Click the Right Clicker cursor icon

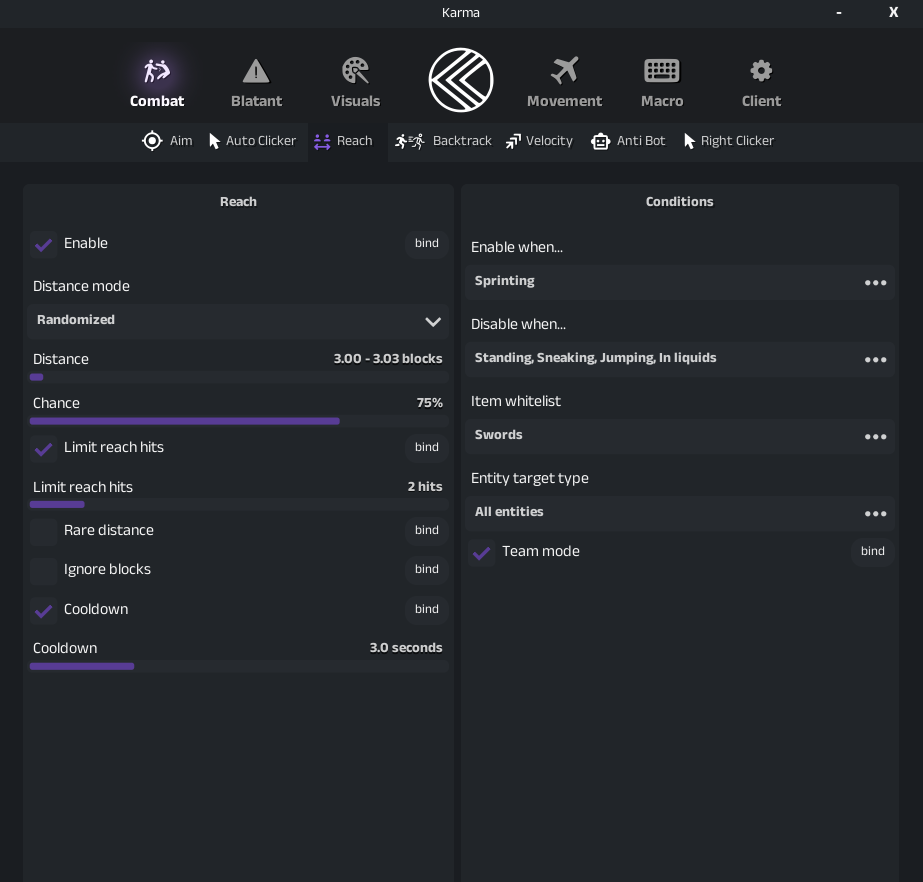689,141
